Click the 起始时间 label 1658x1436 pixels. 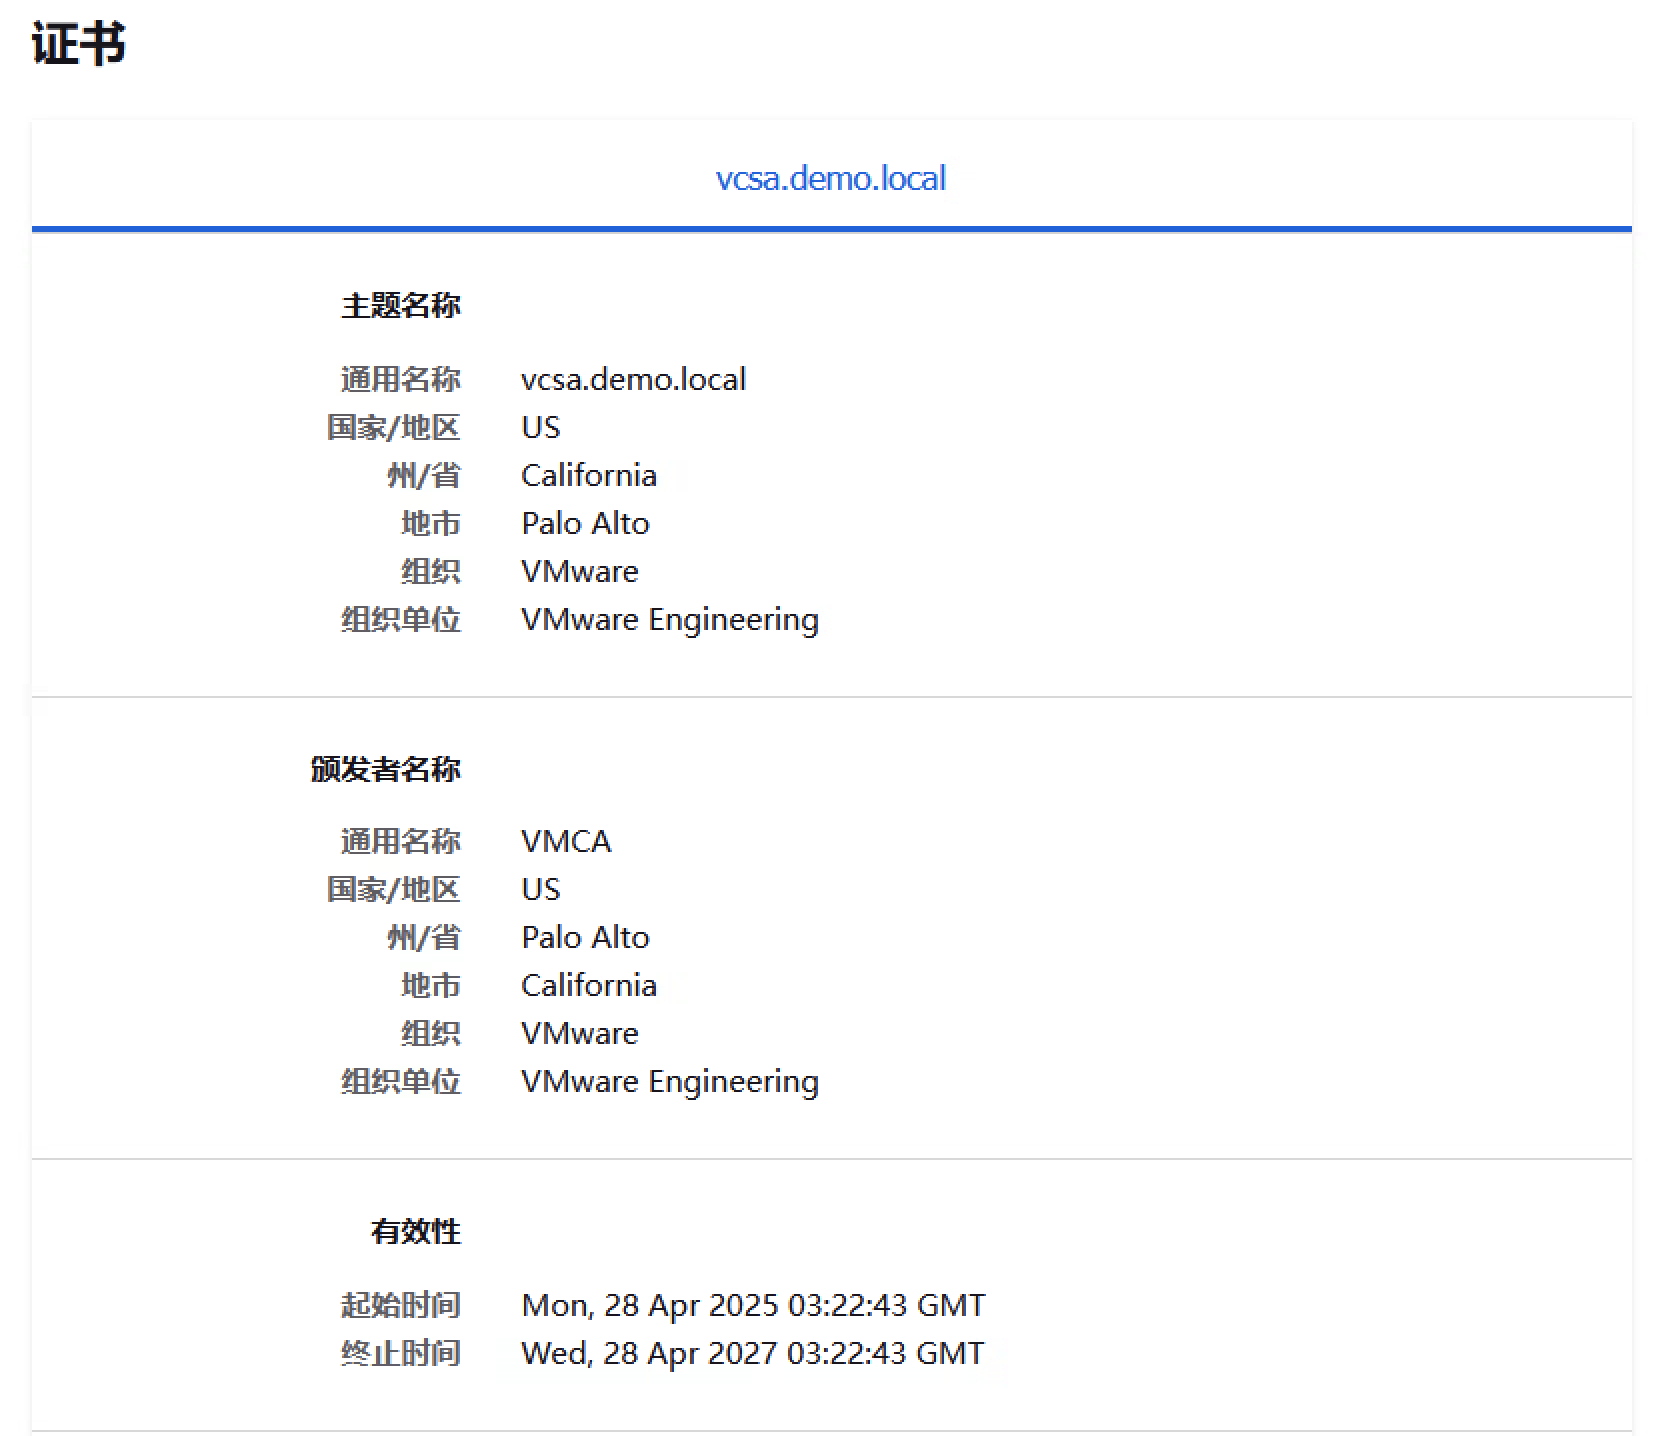coord(400,1305)
